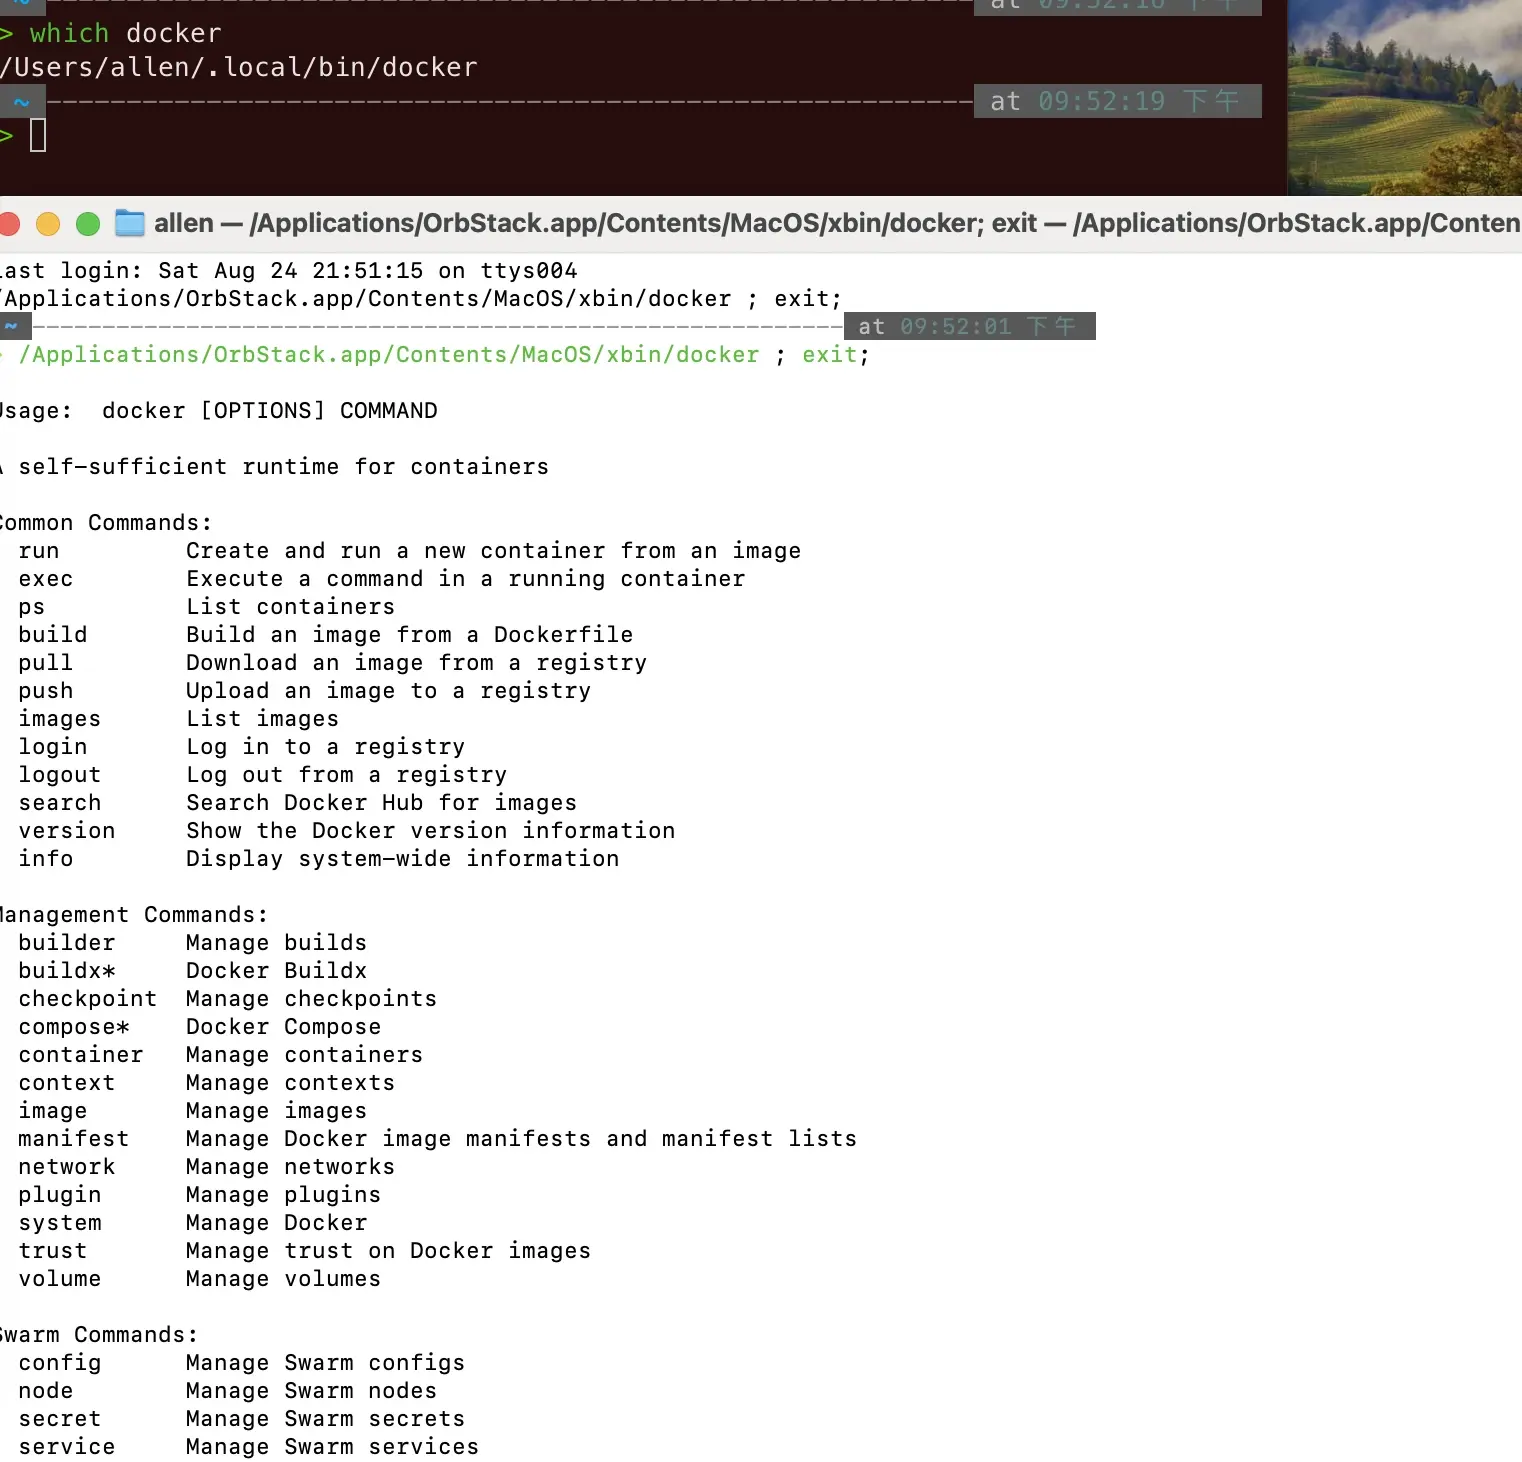Select the 'Manage Swarm services' description

tap(333, 1447)
